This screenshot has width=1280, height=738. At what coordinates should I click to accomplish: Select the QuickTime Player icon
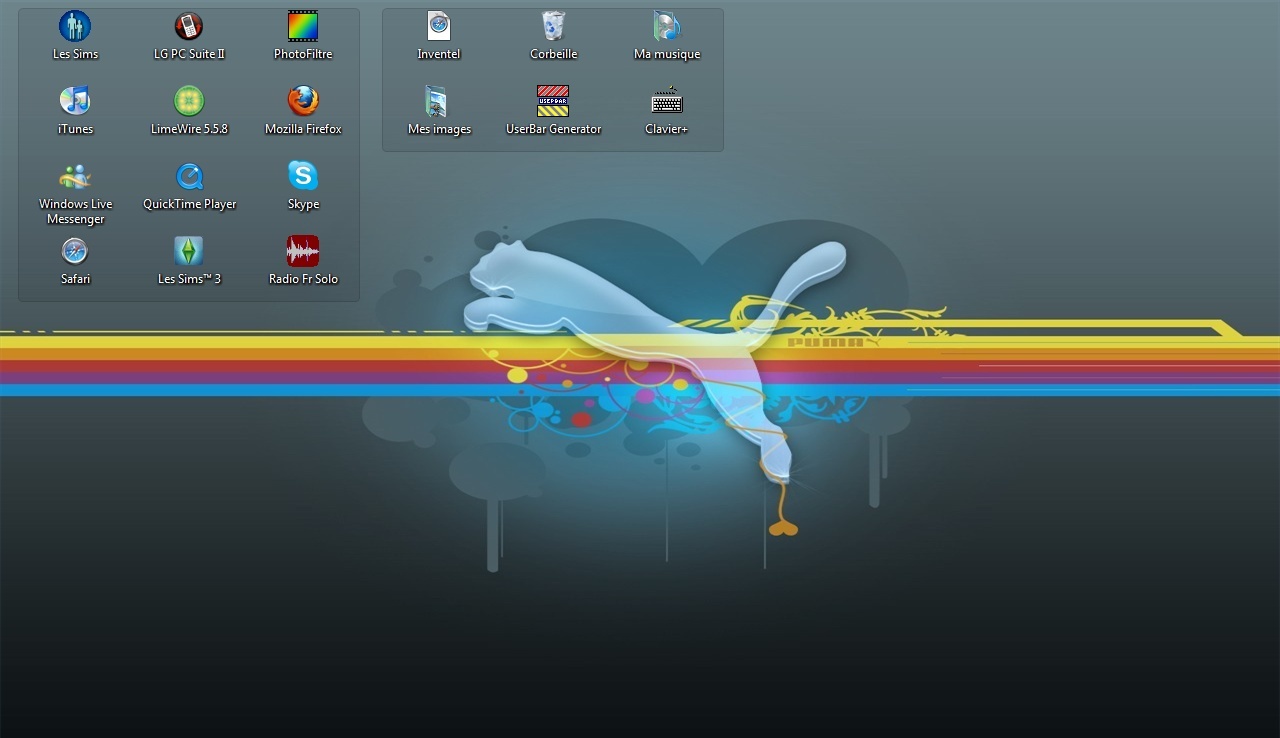189,177
